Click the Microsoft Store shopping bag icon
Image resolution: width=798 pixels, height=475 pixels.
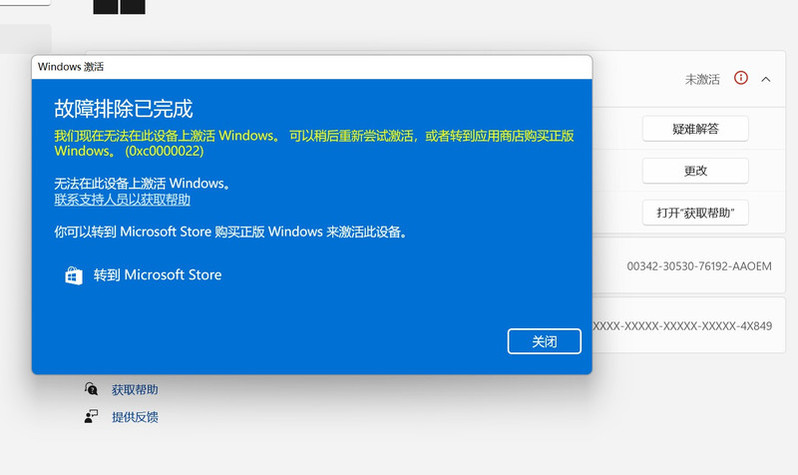click(73, 275)
